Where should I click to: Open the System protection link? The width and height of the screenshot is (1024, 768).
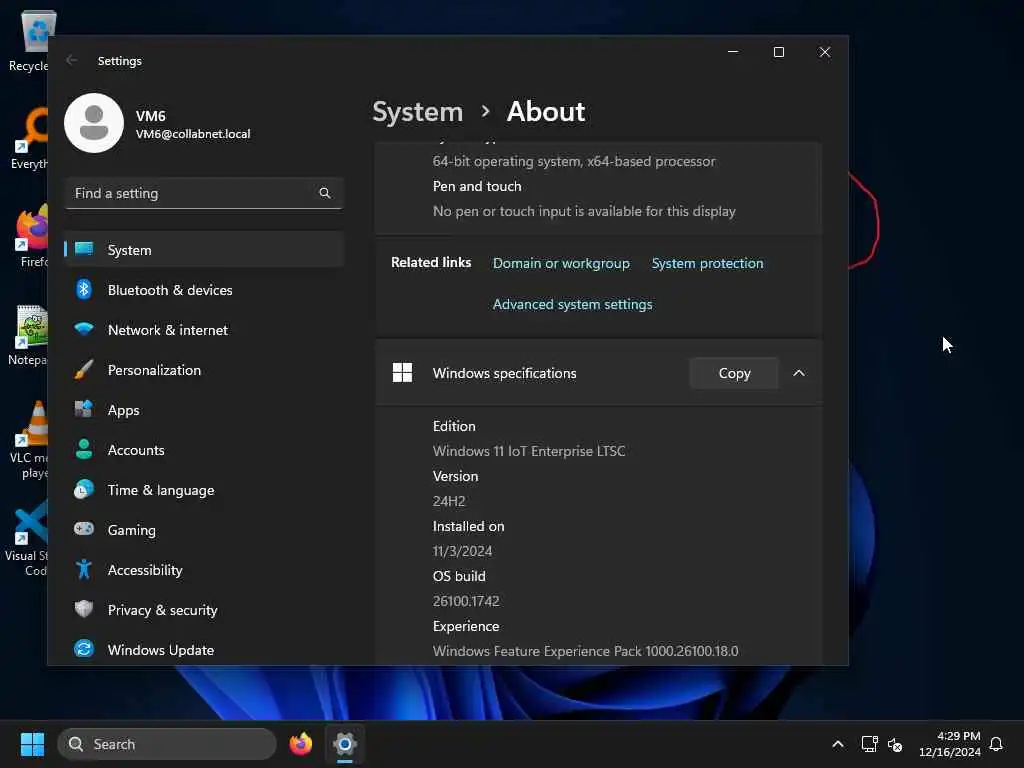(x=707, y=263)
